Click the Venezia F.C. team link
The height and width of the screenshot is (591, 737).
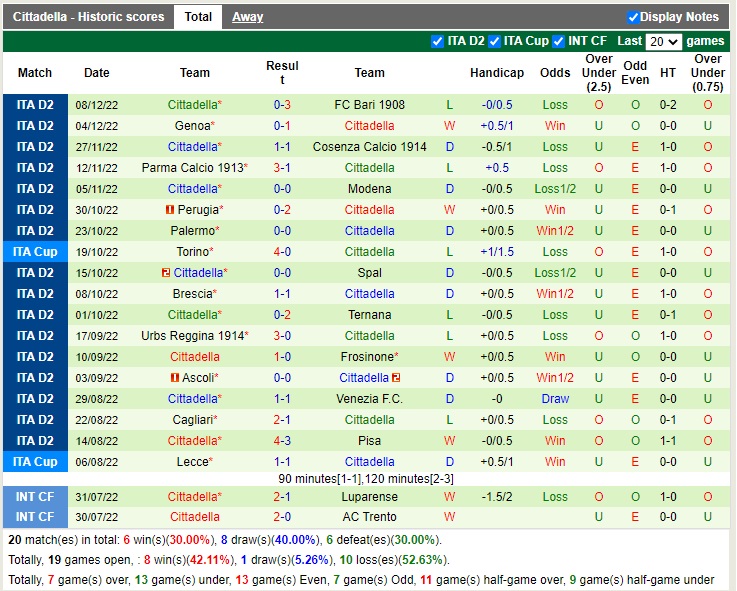point(369,399)
